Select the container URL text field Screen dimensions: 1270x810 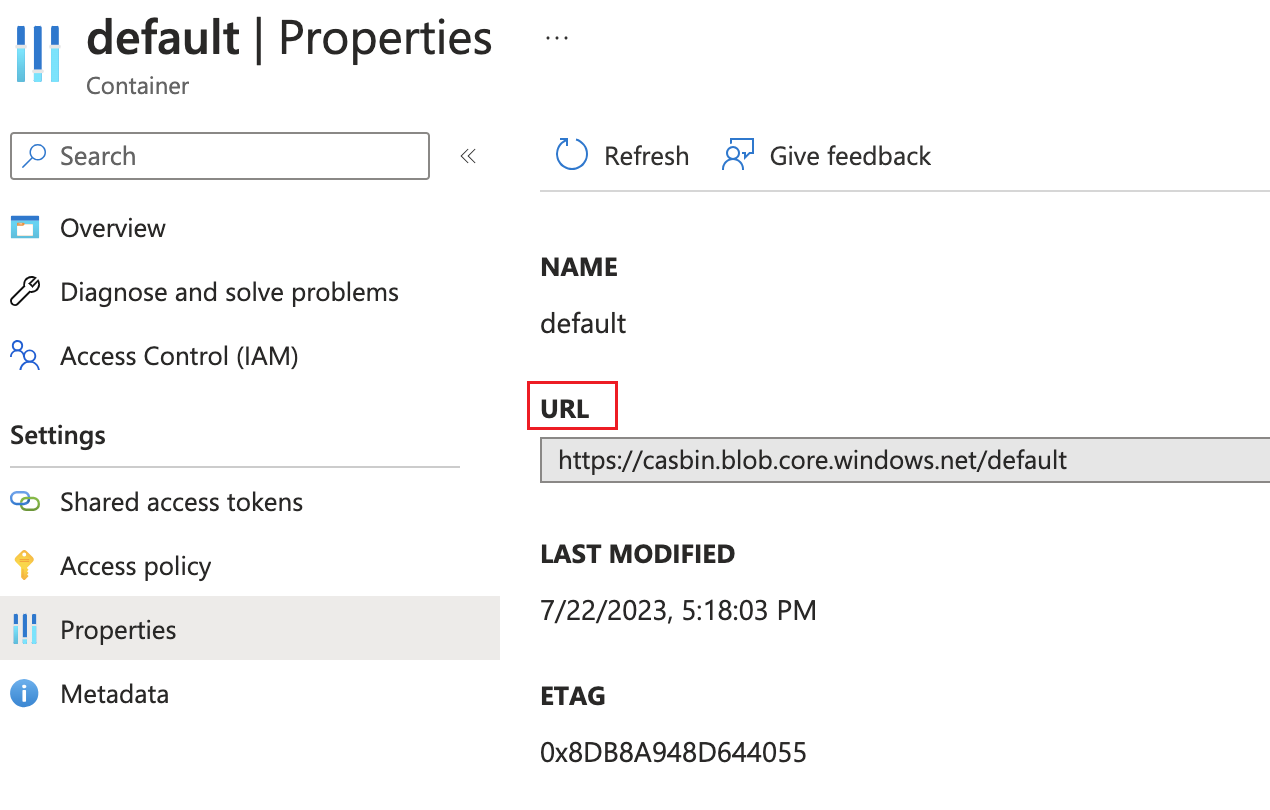(900, 460)
